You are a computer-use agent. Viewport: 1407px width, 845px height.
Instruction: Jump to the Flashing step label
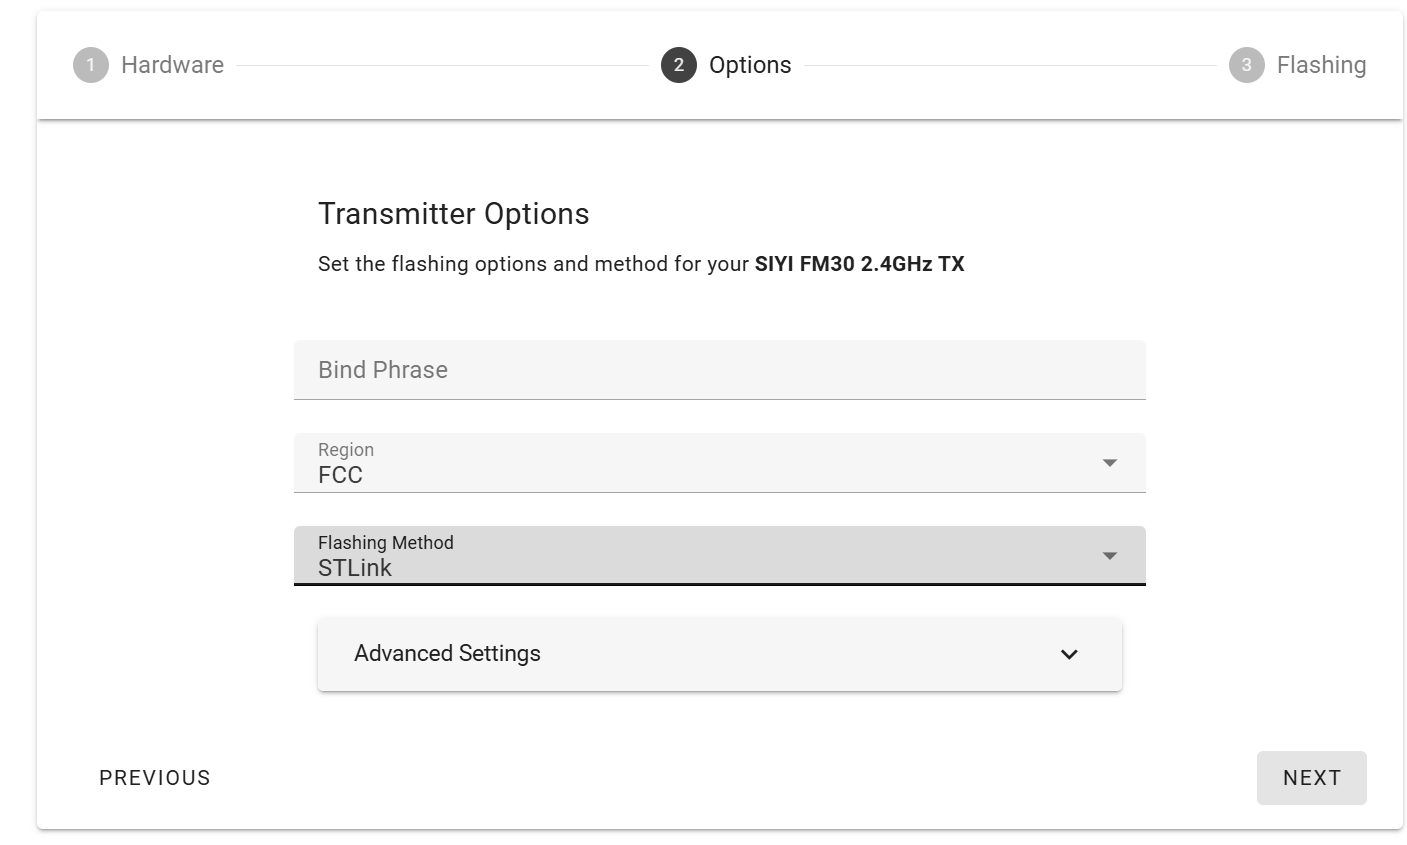1321,65
